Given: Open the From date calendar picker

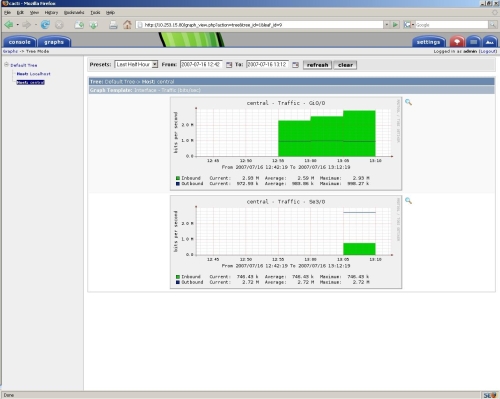Looking at the screenshot, I should pos(229,65).
